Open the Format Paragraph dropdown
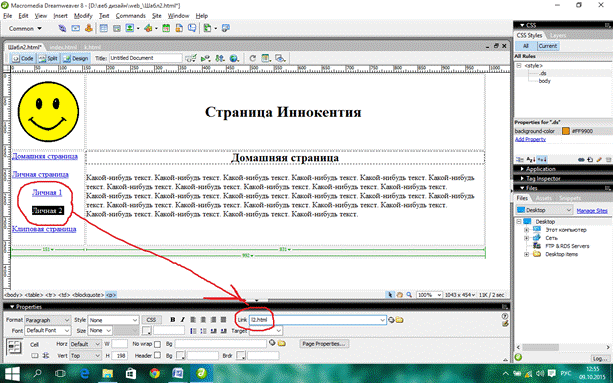This screenshot has height=383, width=613. pos(47,320)
